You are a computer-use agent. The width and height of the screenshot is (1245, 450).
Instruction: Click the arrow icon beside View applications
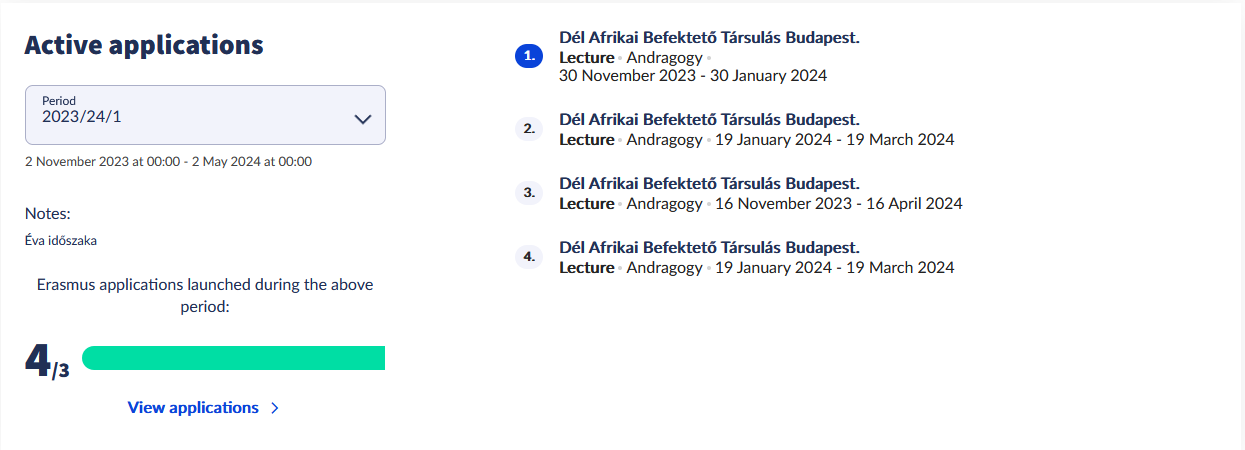275,408
